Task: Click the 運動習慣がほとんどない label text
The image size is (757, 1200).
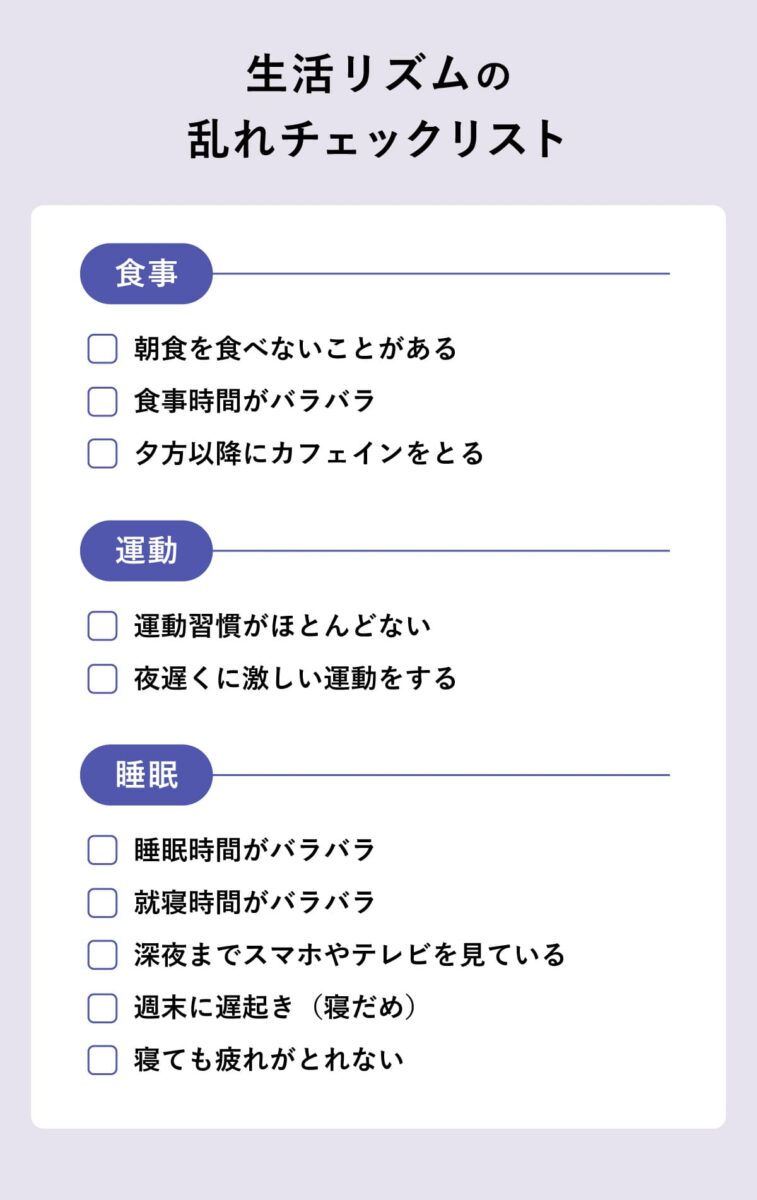Action: (282, 626)
